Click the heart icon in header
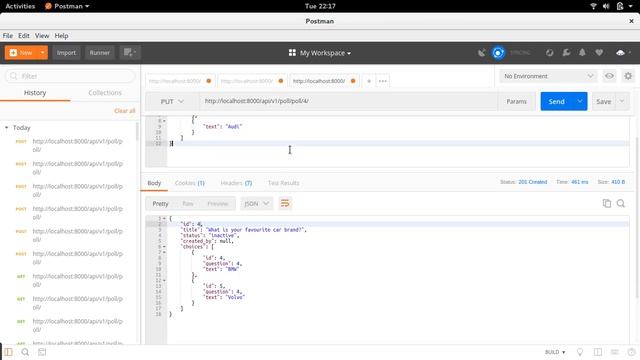The image size is (640, 360). coord(599,53)
